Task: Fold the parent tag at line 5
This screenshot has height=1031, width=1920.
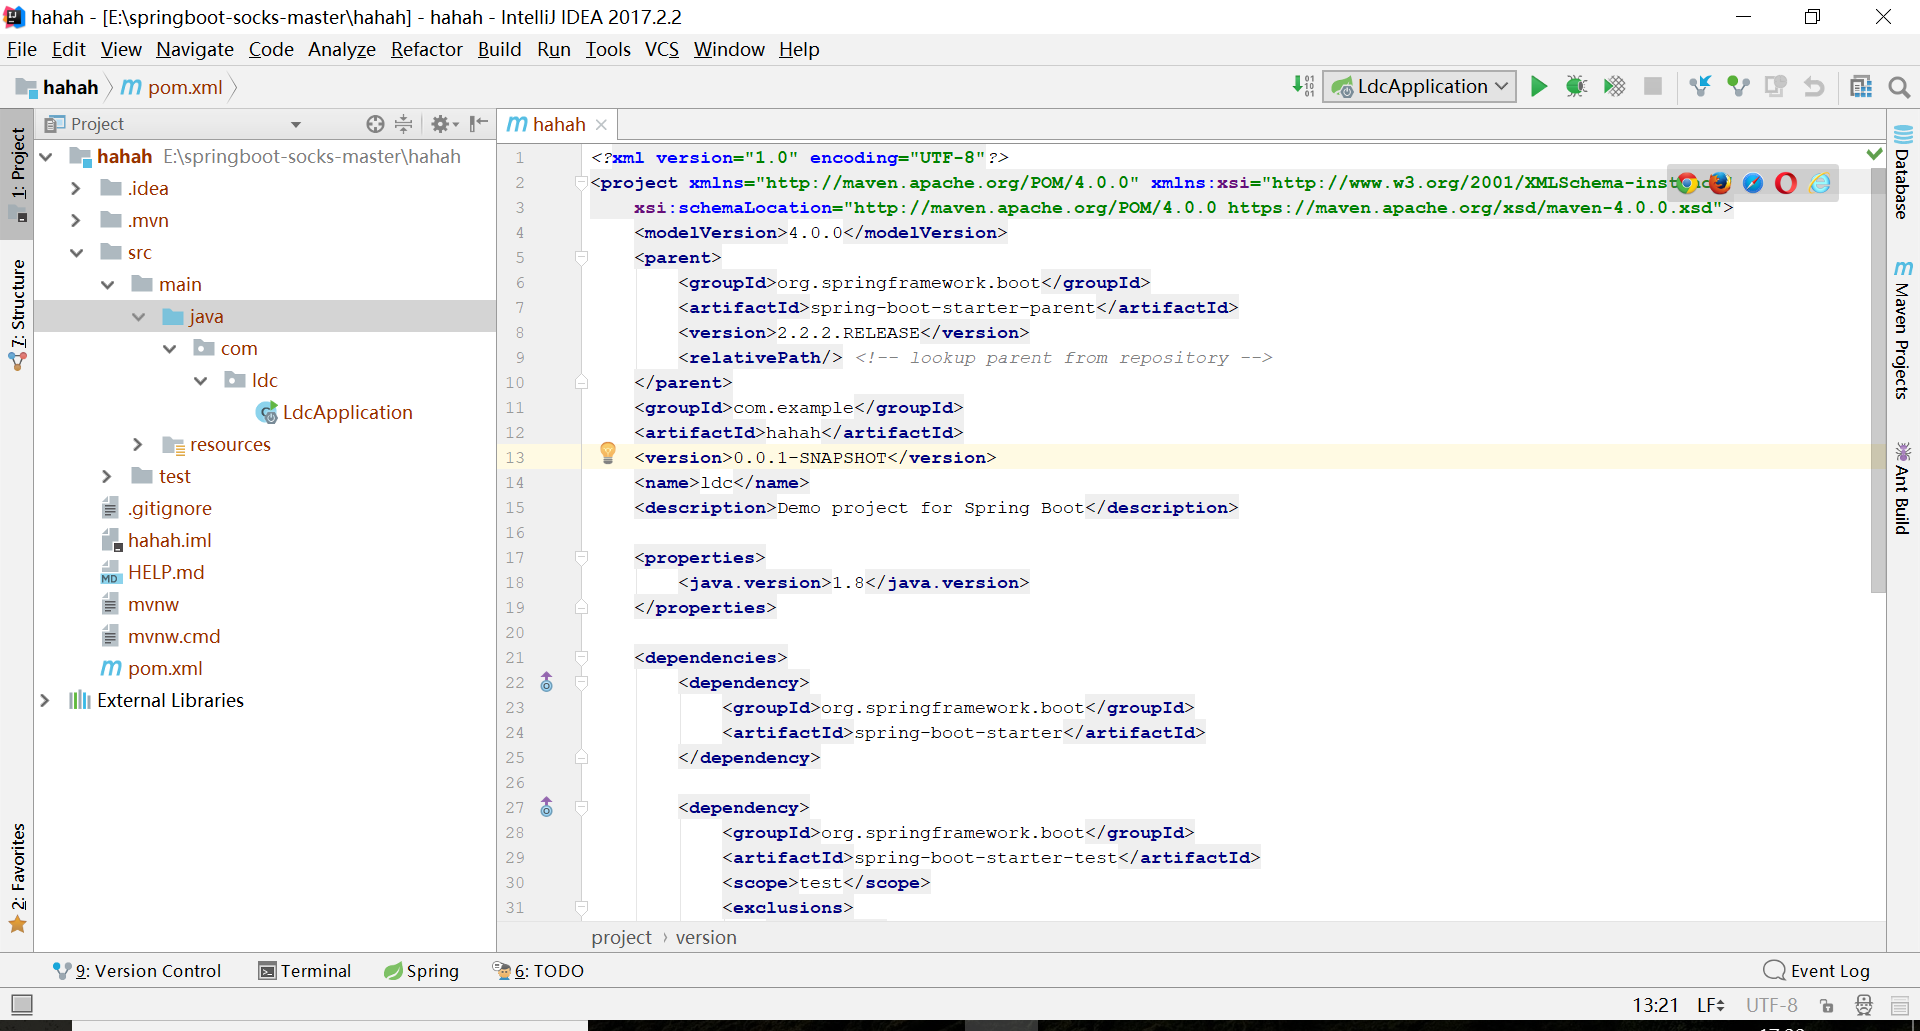Action: [x=581, y=258]
